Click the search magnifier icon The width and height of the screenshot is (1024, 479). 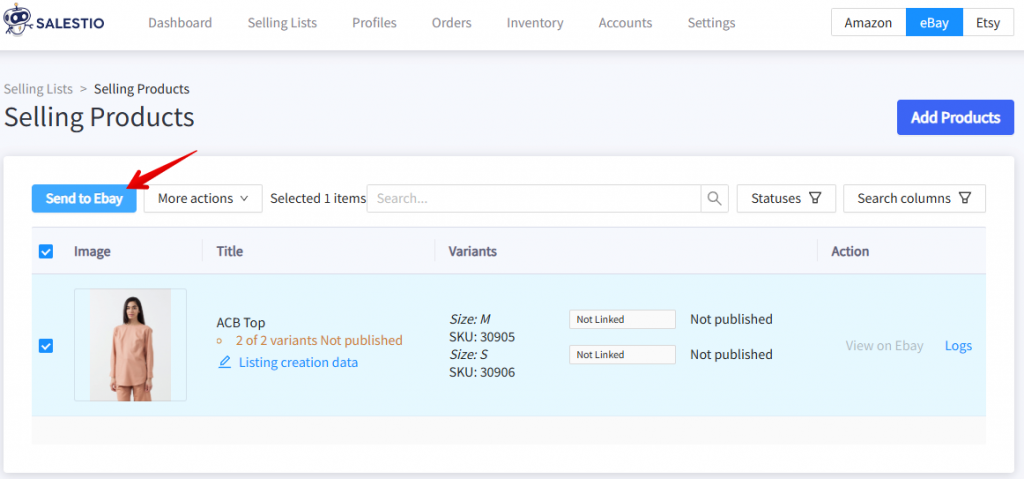(x=714, y=198)
